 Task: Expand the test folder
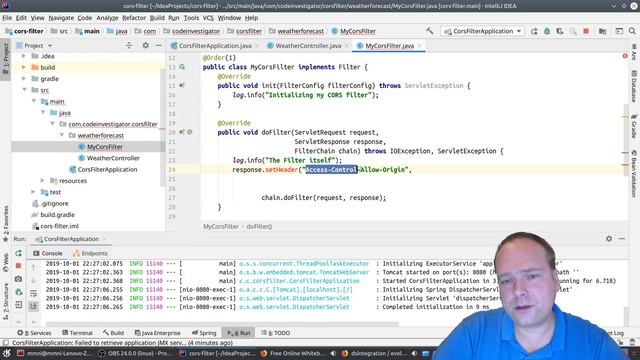[x=33, y=192]
